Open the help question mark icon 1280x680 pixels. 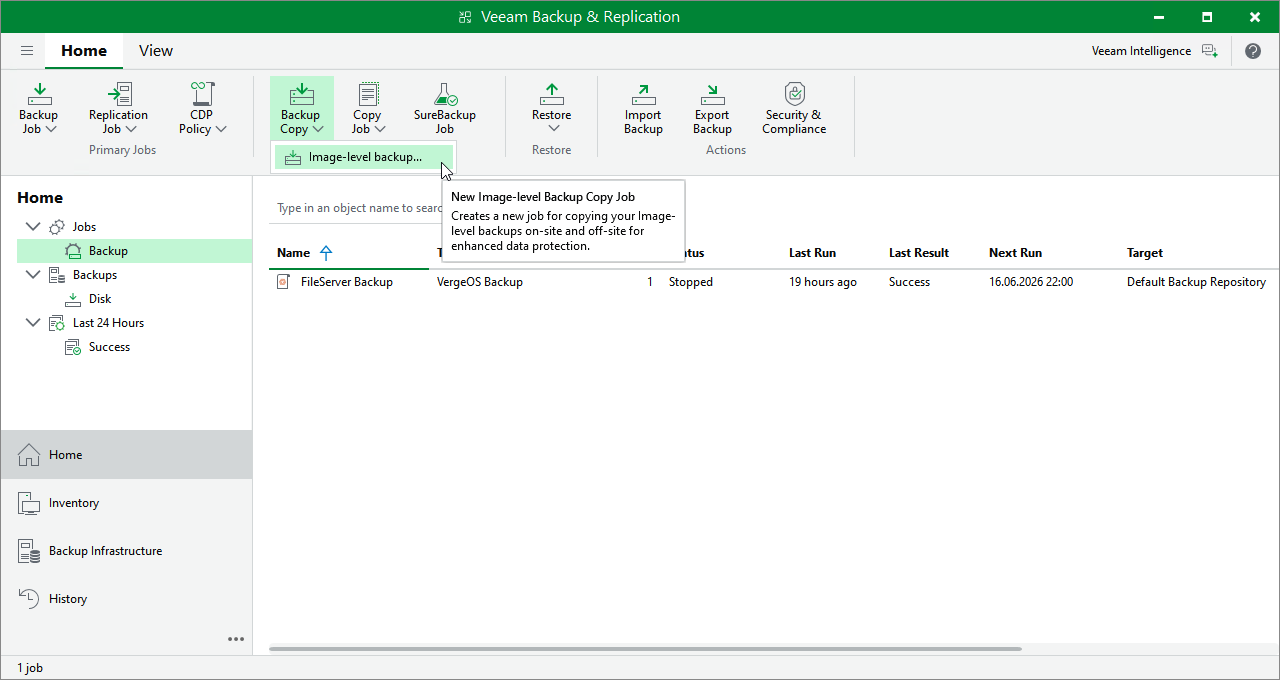point(1253,51)
